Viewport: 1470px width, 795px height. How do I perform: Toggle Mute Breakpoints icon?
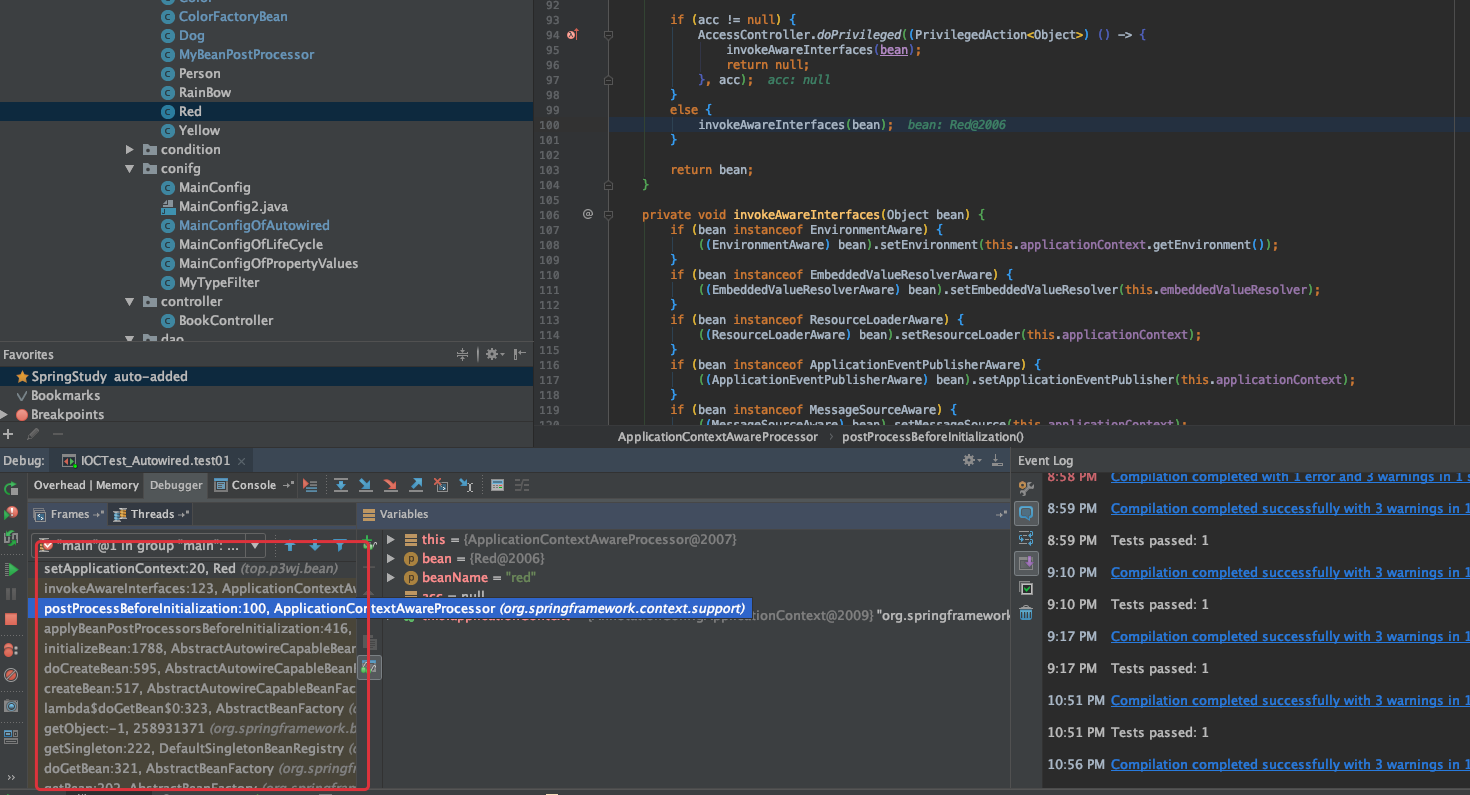click(11, 676)
